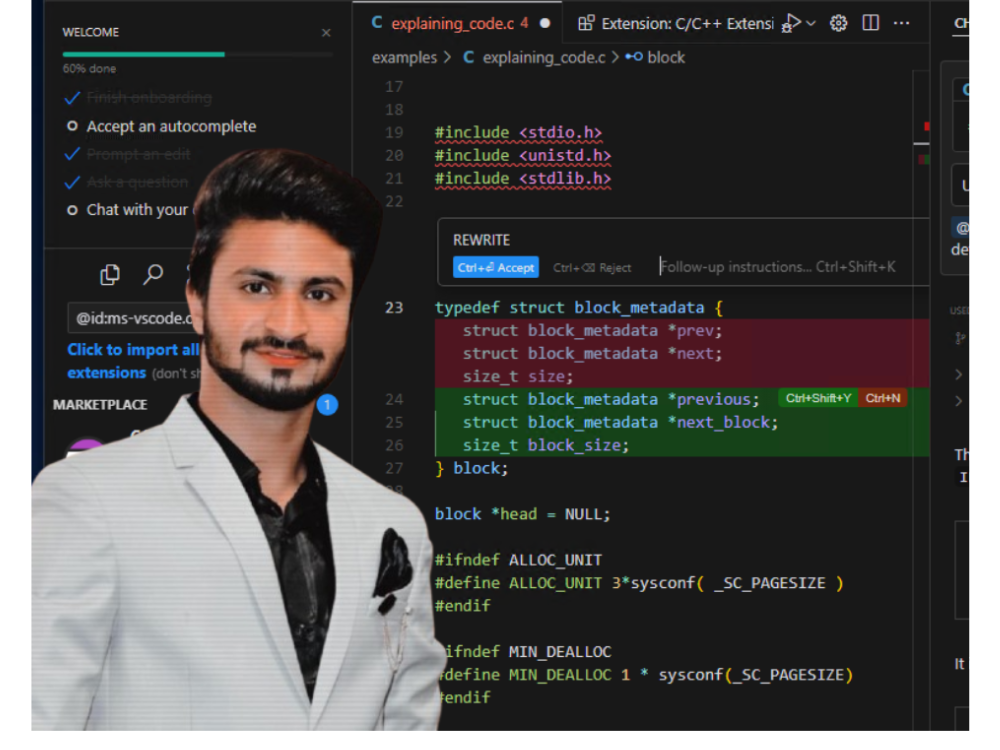
Task: Click the '#include <unistd.h>' line
Action: 523,156
